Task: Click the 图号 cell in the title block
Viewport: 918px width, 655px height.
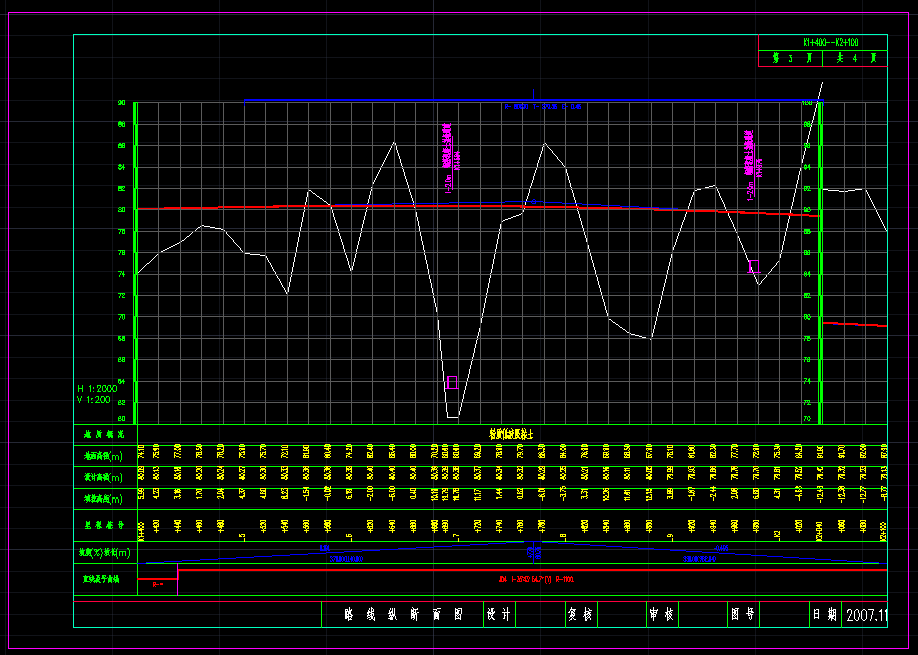Action: click(x=742, y=615)
